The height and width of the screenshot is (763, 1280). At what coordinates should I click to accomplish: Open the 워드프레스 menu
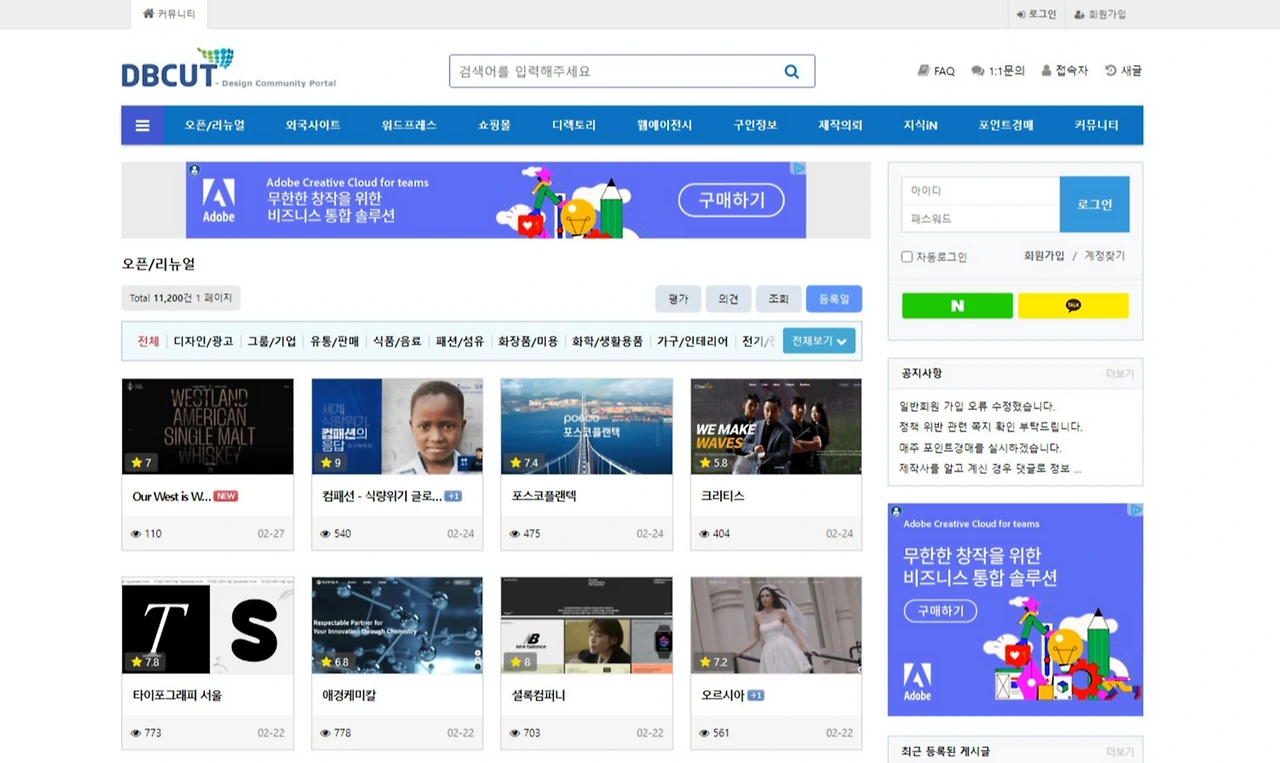coord(409,126)
